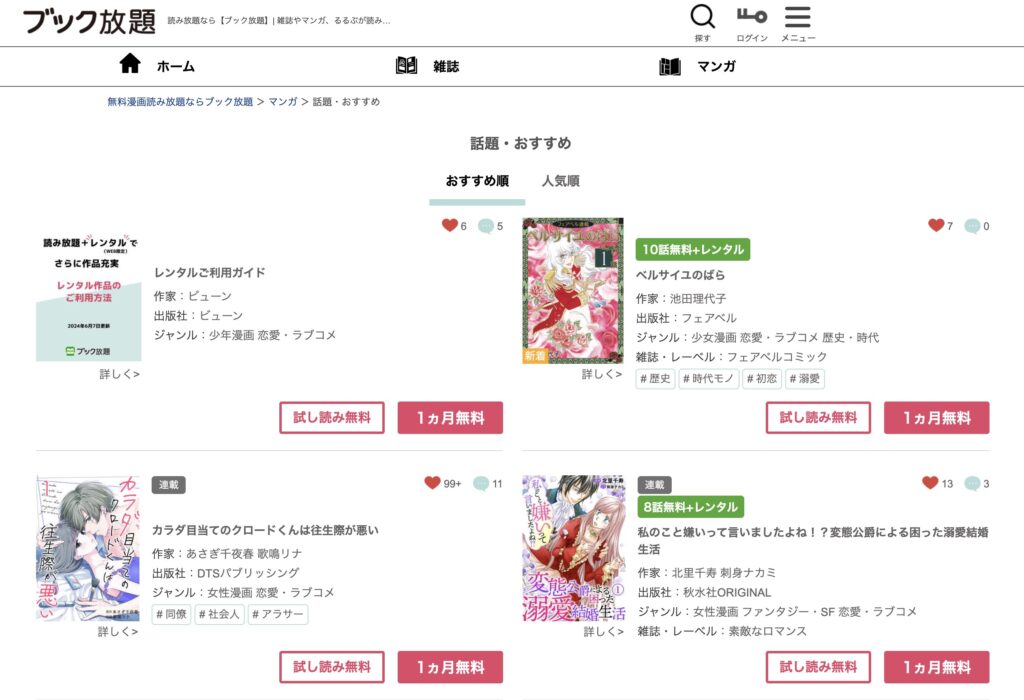Open 私のこと嫌いって言いましたよね cover thumbnail
Image resolution: width=1024 pixels, height=700 pixels.
point(573,548)
